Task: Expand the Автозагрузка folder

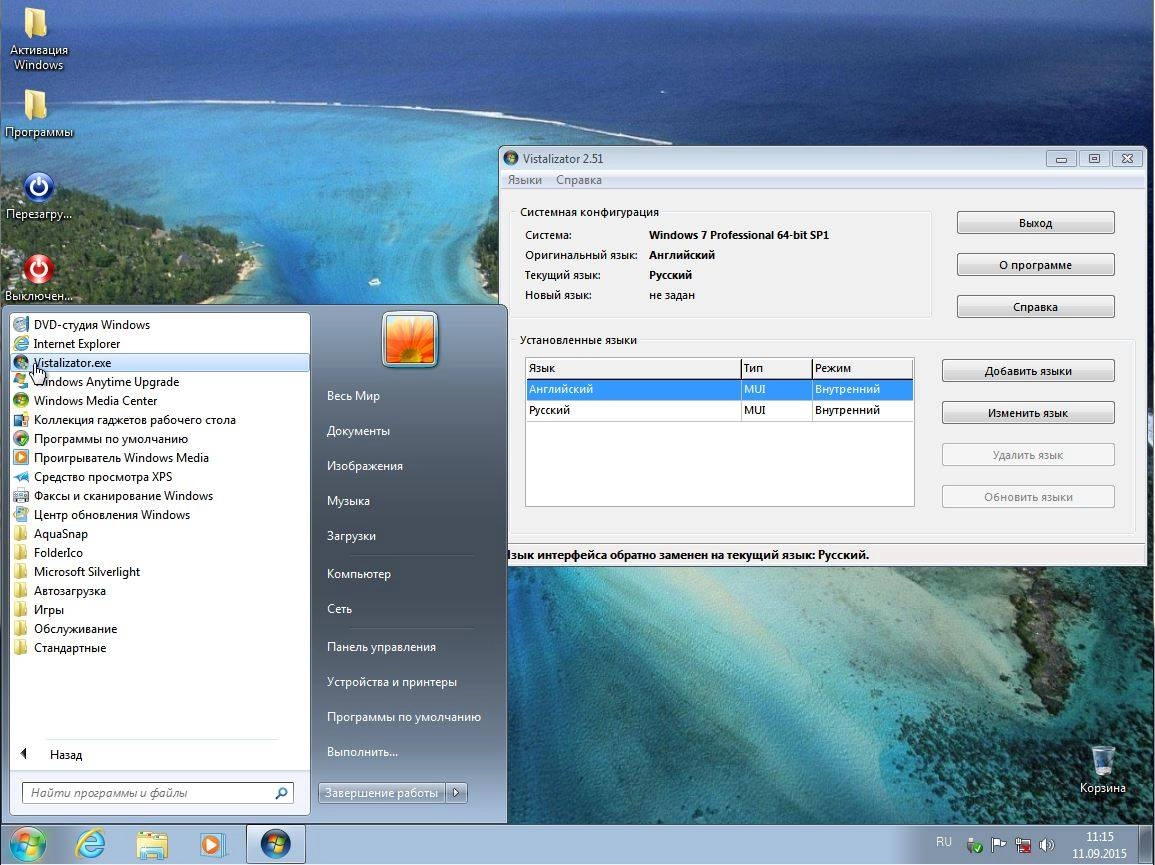Action: coord(160,591)
